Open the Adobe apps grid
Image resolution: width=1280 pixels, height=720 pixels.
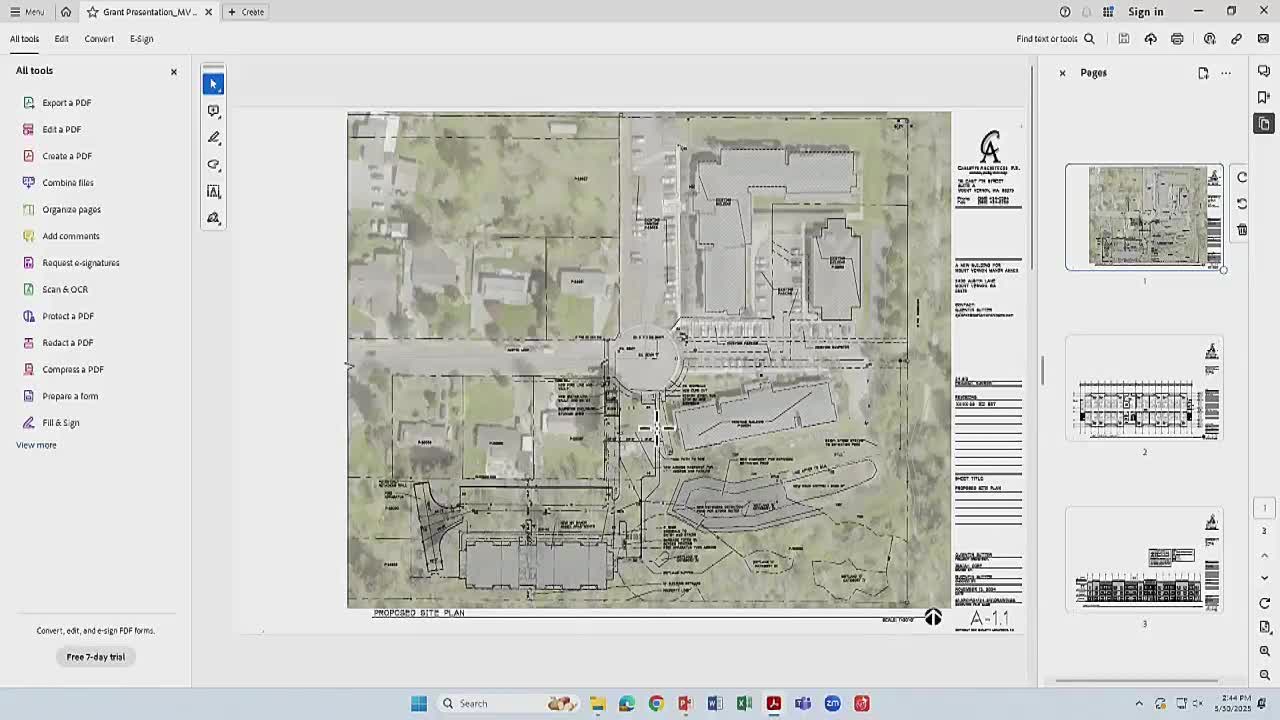[1108, 12]
